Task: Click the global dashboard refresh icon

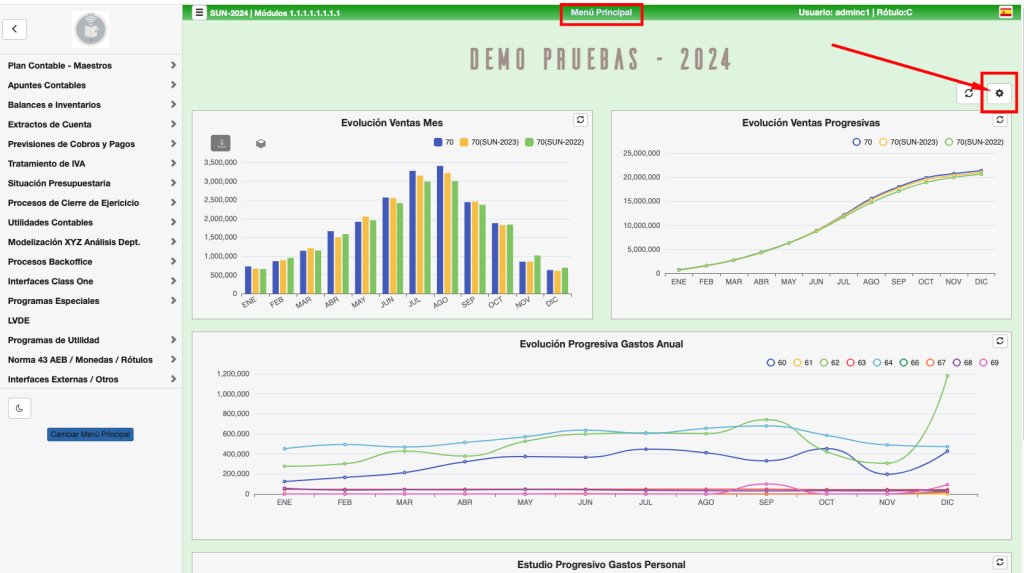Action: pos(968,93)
